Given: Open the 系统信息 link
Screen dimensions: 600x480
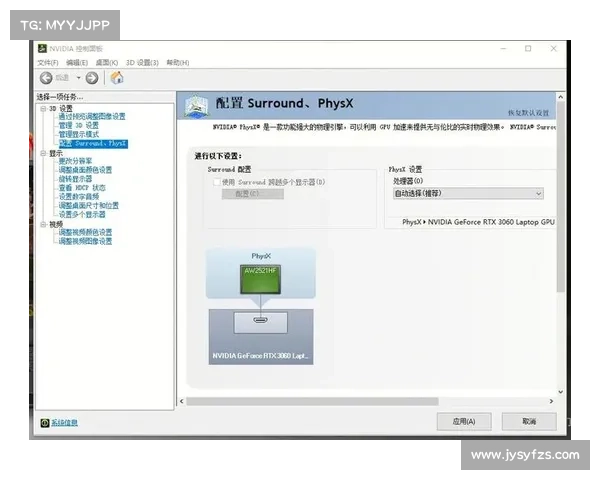Looking at the screenshot, I should pyautogui.click(x=64, y=423).
